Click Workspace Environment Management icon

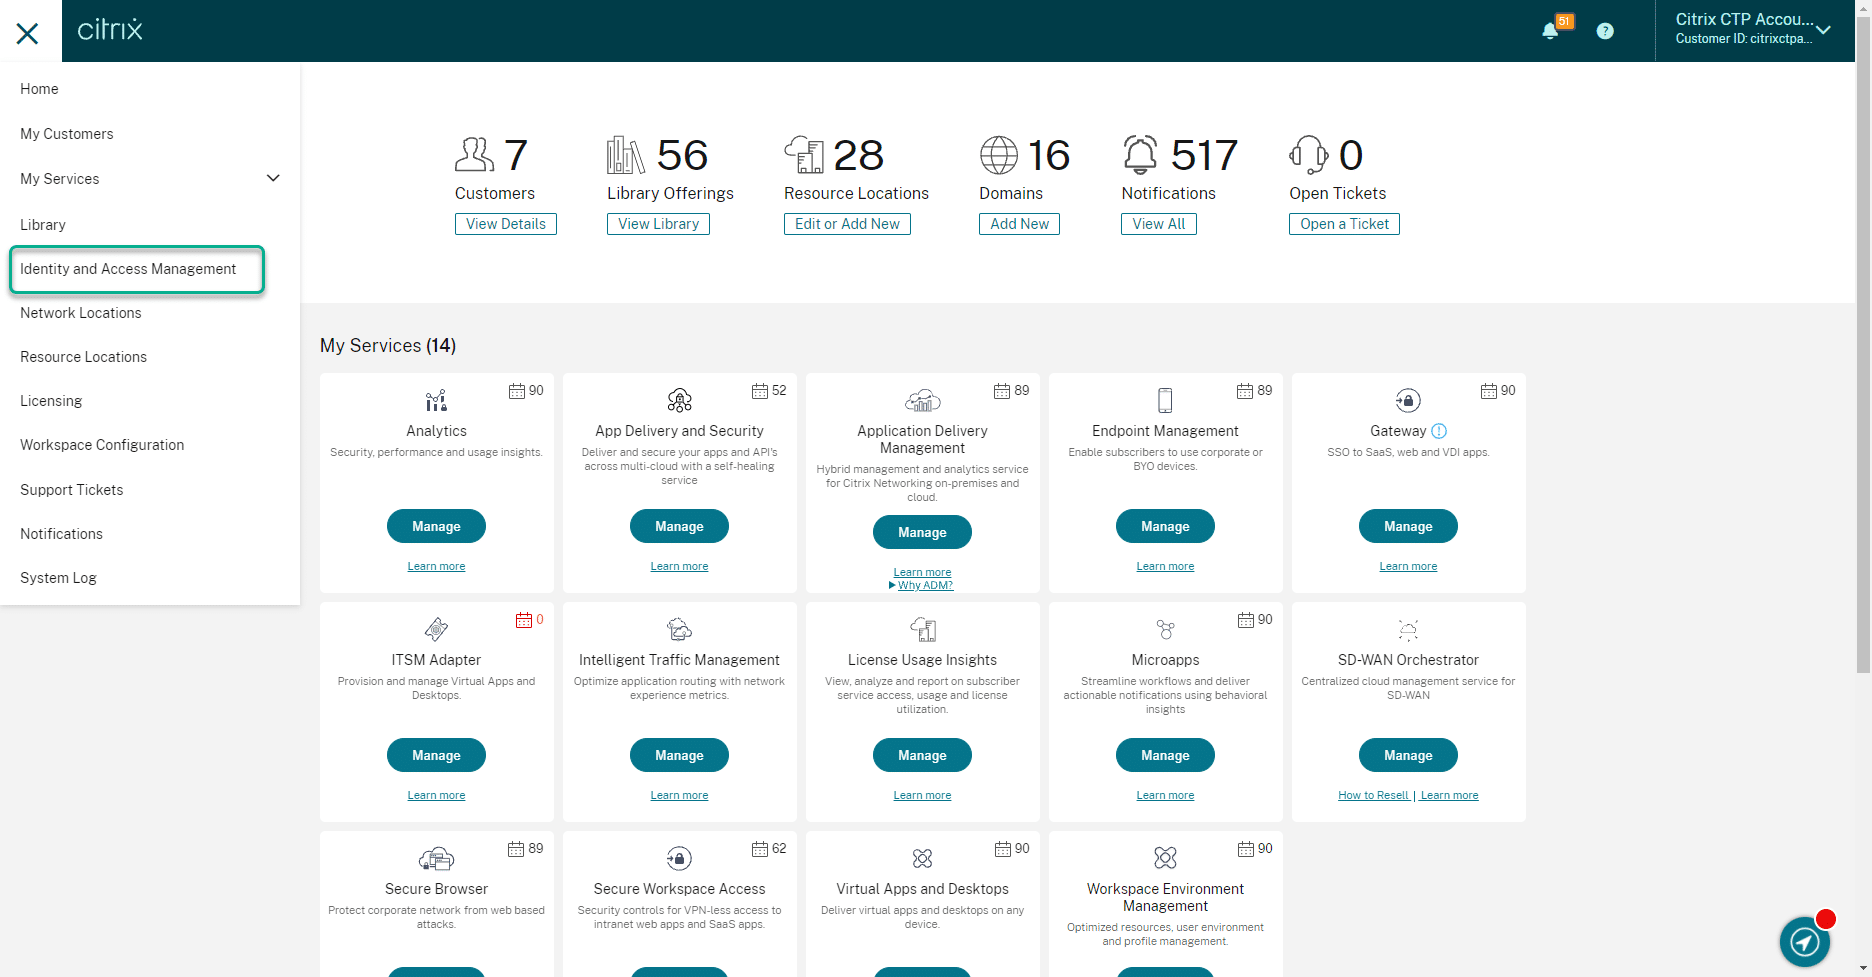[x=1165, y=858]
